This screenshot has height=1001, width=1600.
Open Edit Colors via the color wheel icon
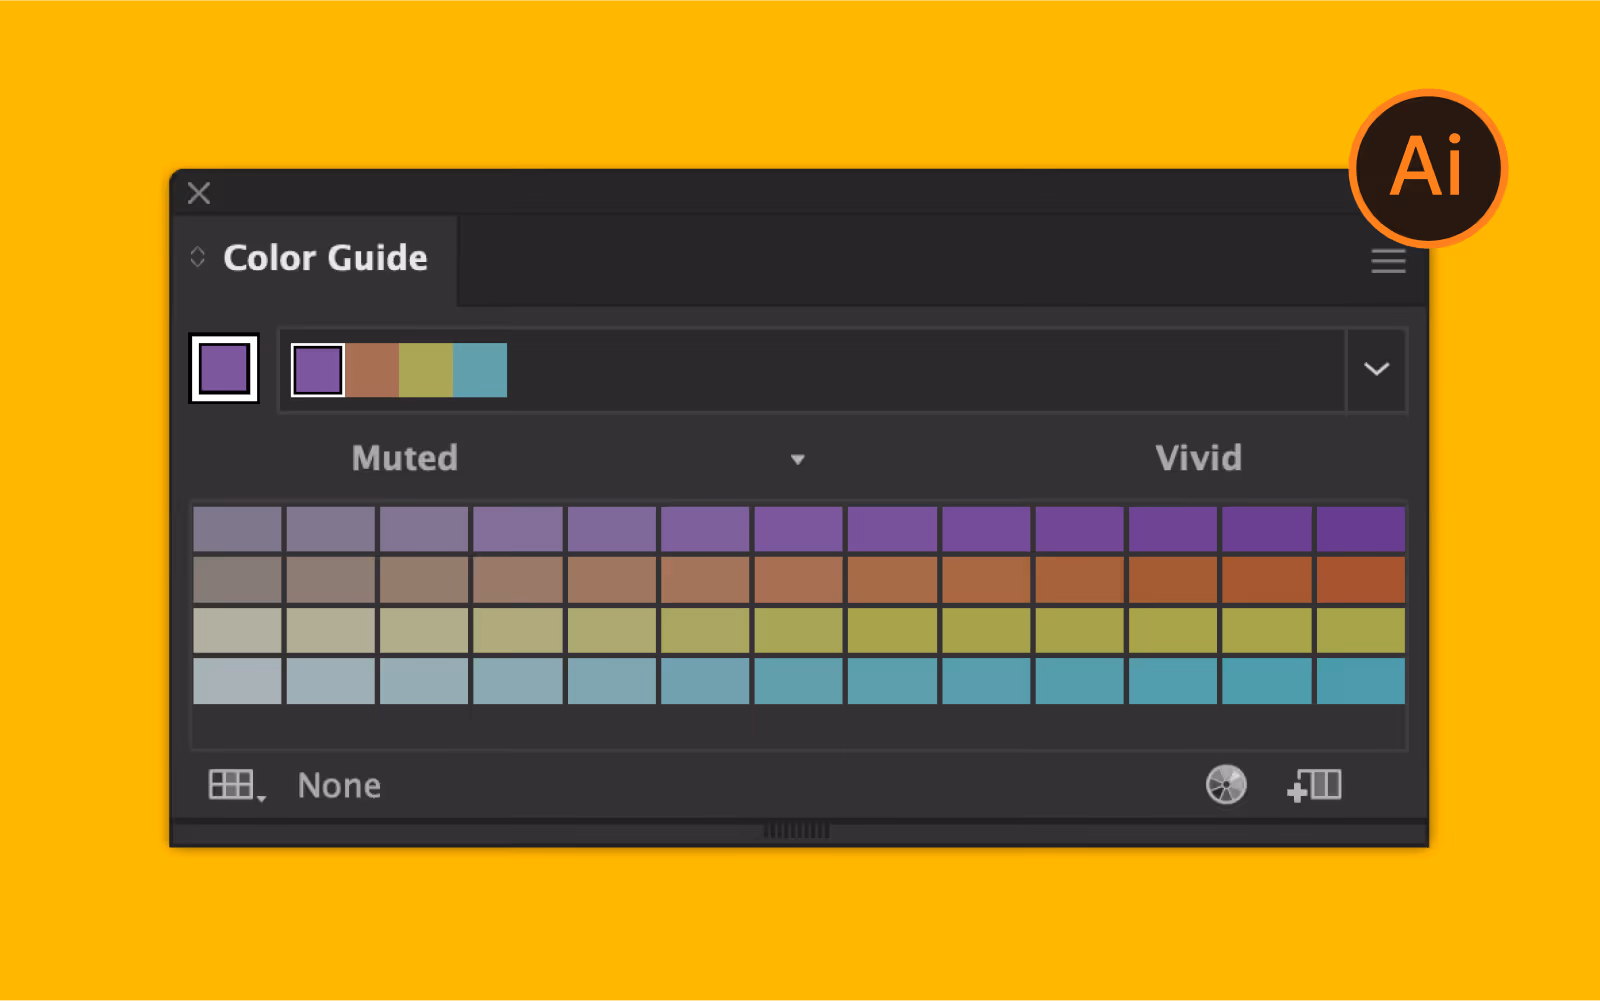coord(1226,785)
